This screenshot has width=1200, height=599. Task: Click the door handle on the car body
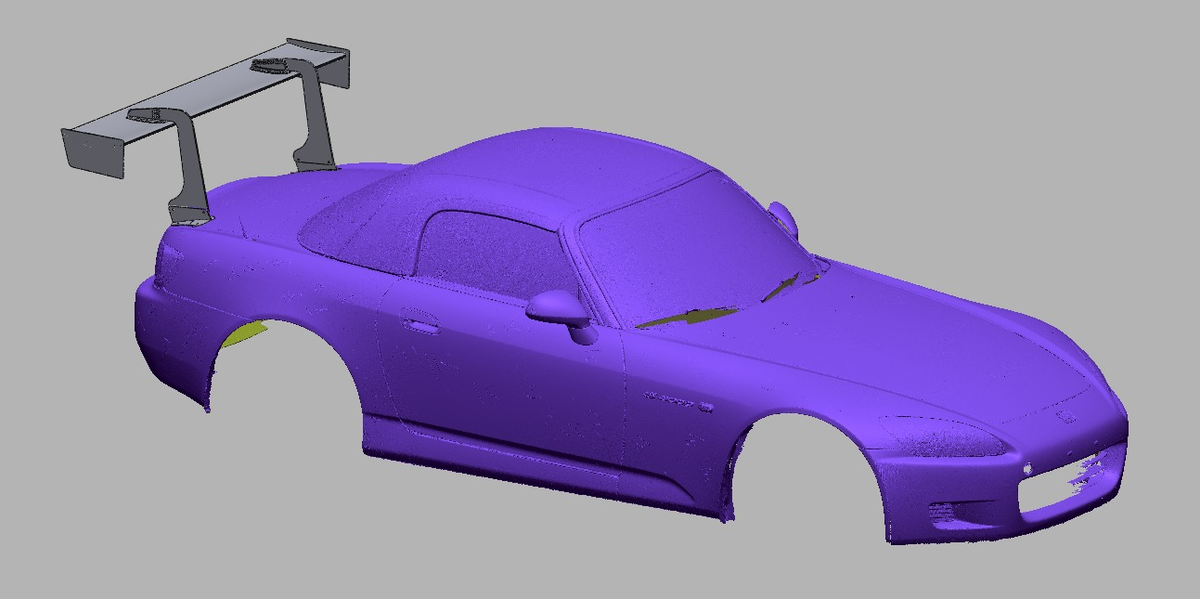(x=421, y=325)
